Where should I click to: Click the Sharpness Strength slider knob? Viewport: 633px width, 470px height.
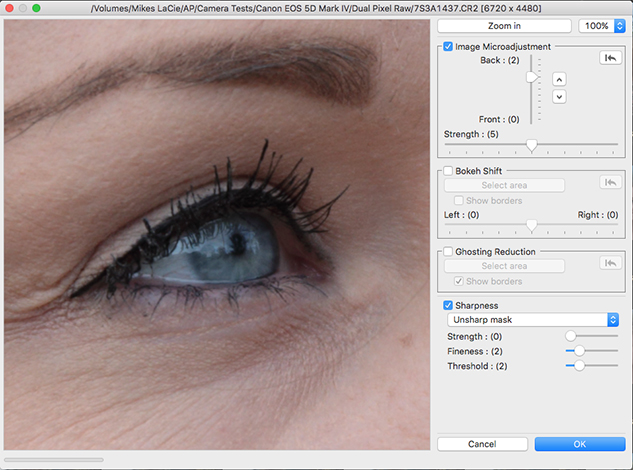click(570, 336)
